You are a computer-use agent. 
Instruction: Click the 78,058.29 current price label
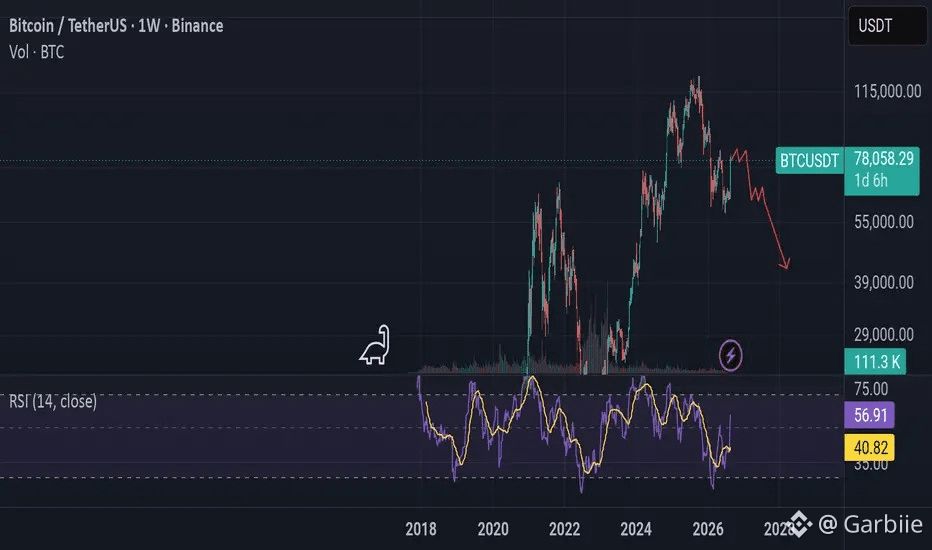(x=883, y=159)
